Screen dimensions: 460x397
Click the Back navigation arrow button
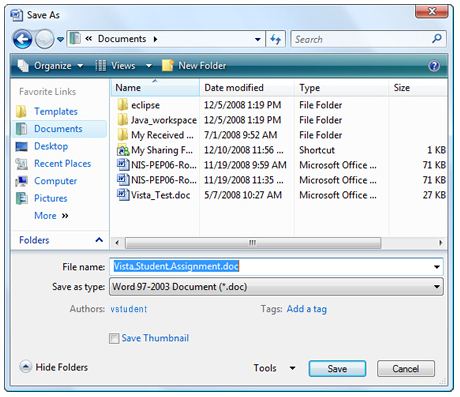point(22,39)
